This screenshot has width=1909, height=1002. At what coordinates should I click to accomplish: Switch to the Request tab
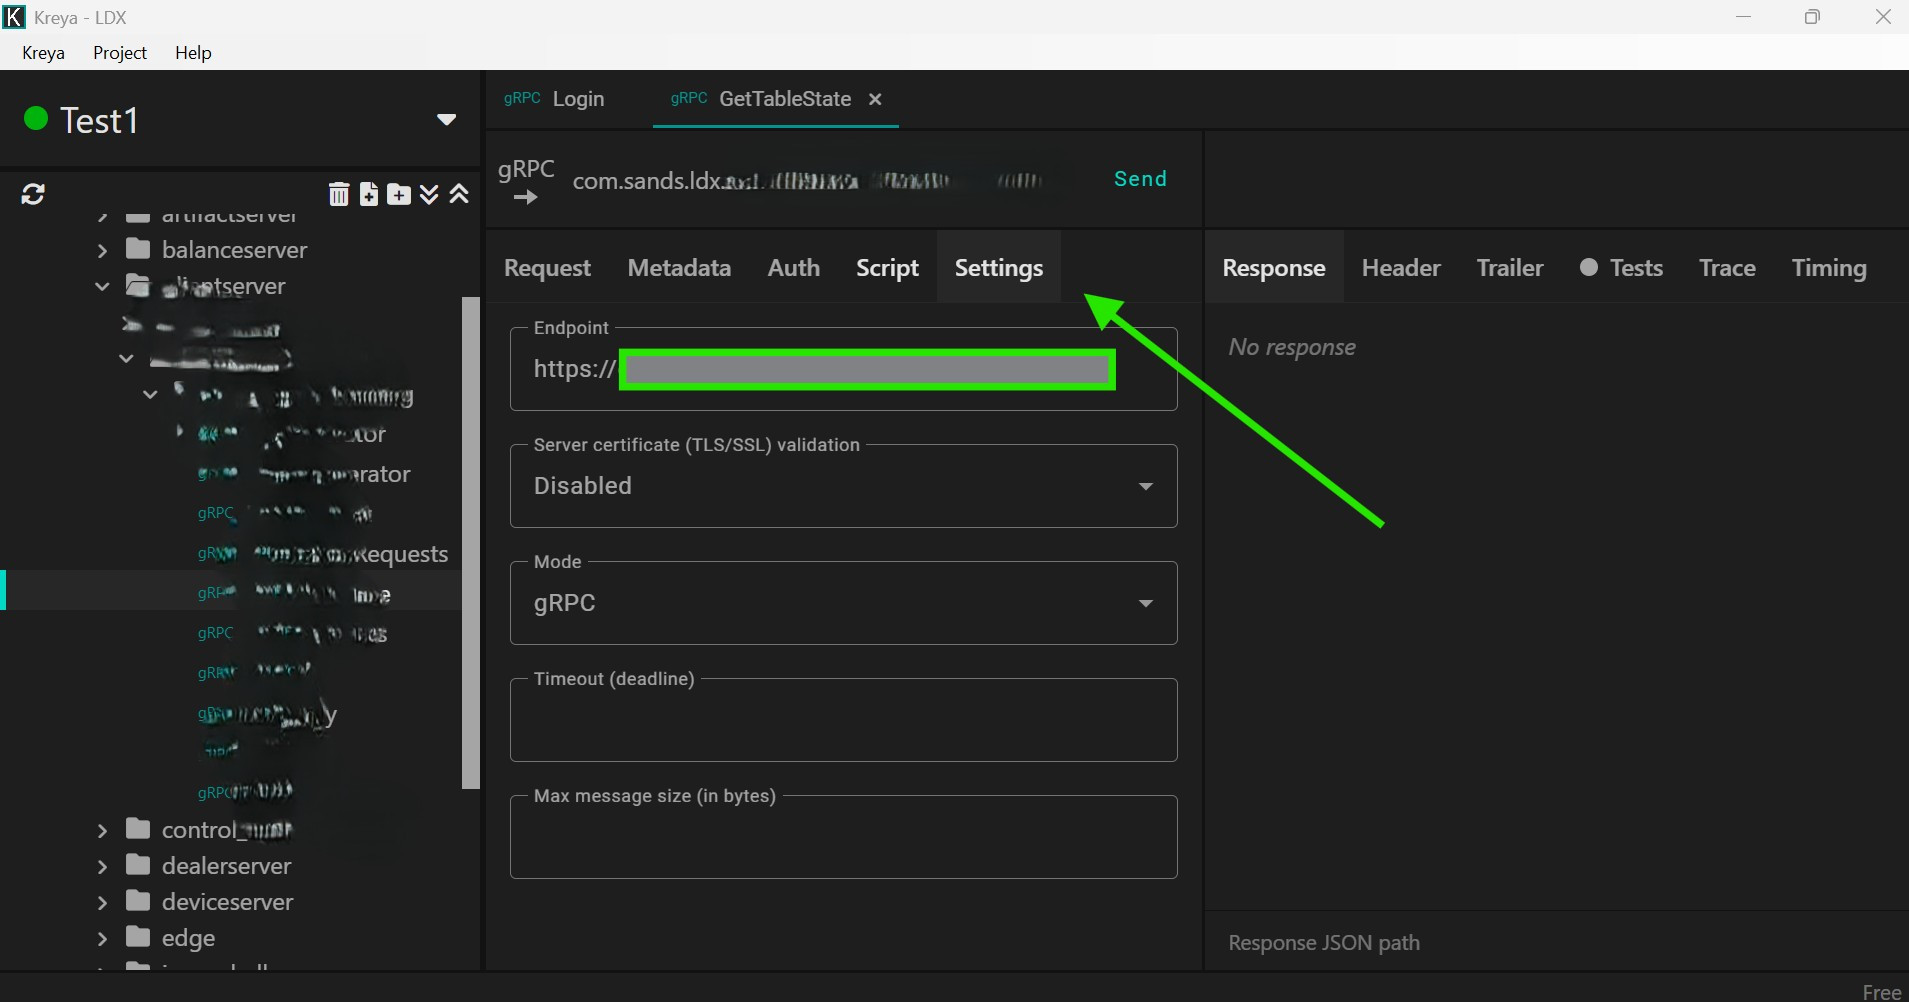pos(547,268)
